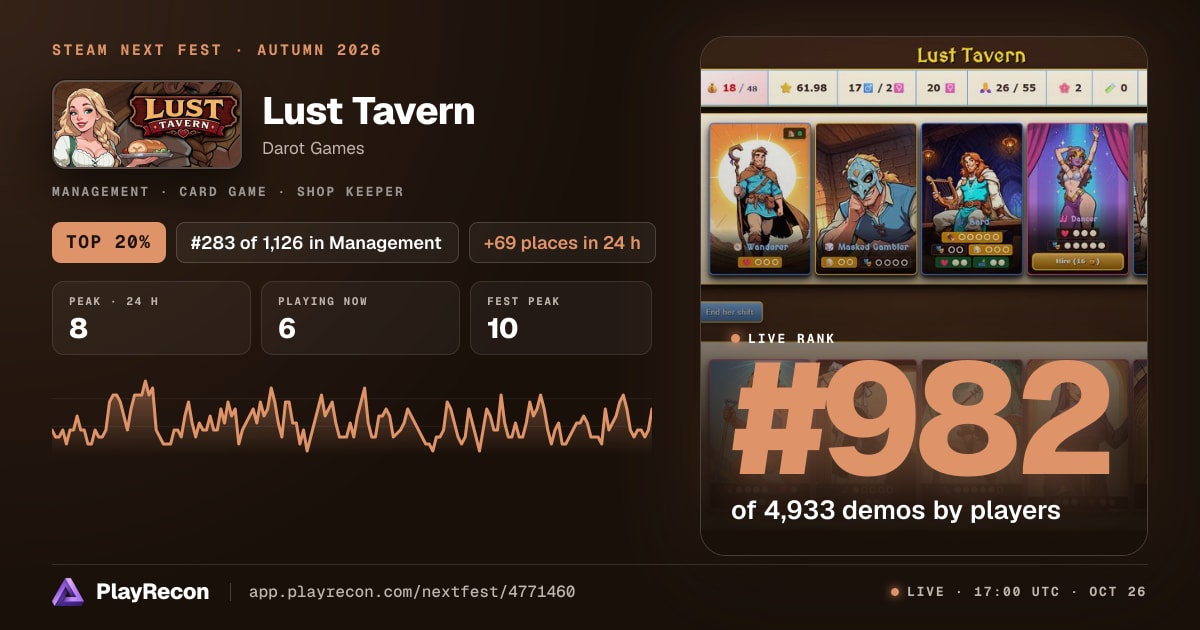Click the Darot Games developer name

tap(313, 149)
